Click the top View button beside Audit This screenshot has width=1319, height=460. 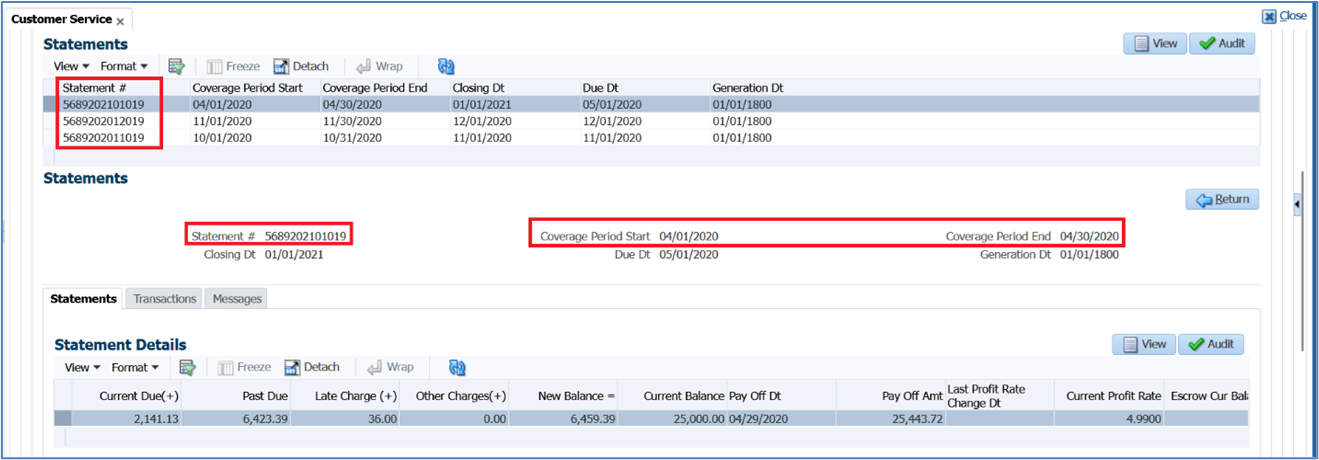pos(1155,44)
